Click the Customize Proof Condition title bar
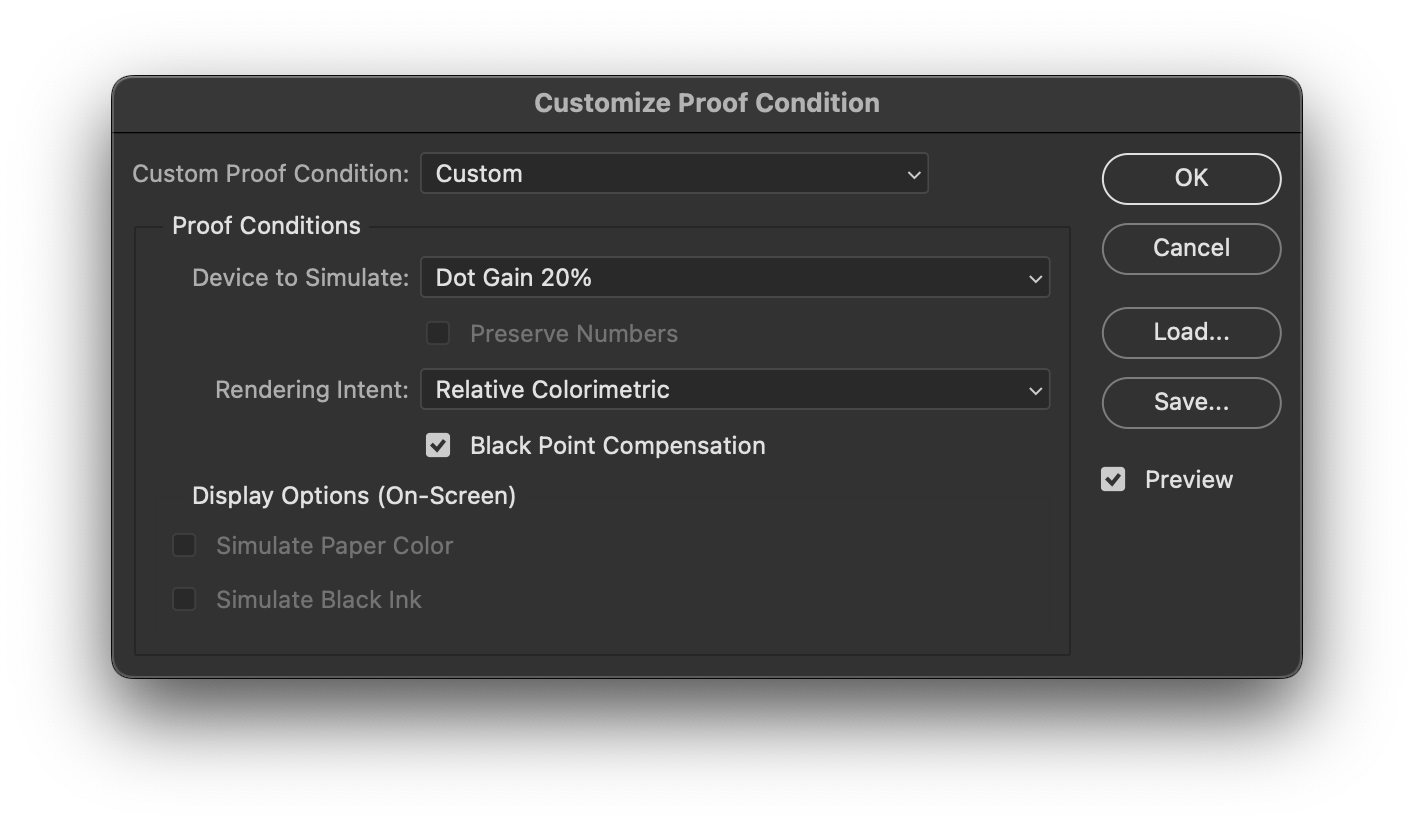 [x=706, y=103]
